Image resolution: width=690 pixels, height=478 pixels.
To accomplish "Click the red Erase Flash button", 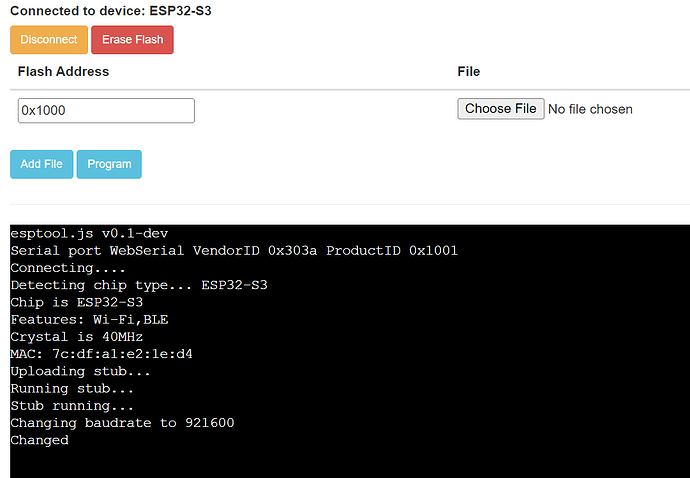I will coord(132,40).
